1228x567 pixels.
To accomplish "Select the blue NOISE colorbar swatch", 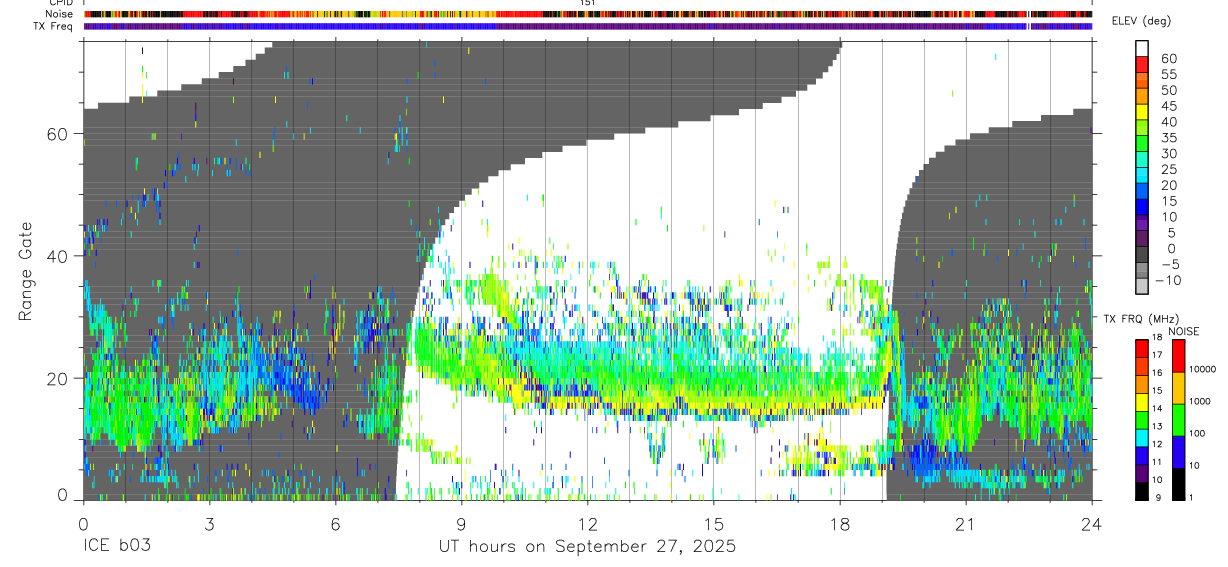I will point(1177,452).
